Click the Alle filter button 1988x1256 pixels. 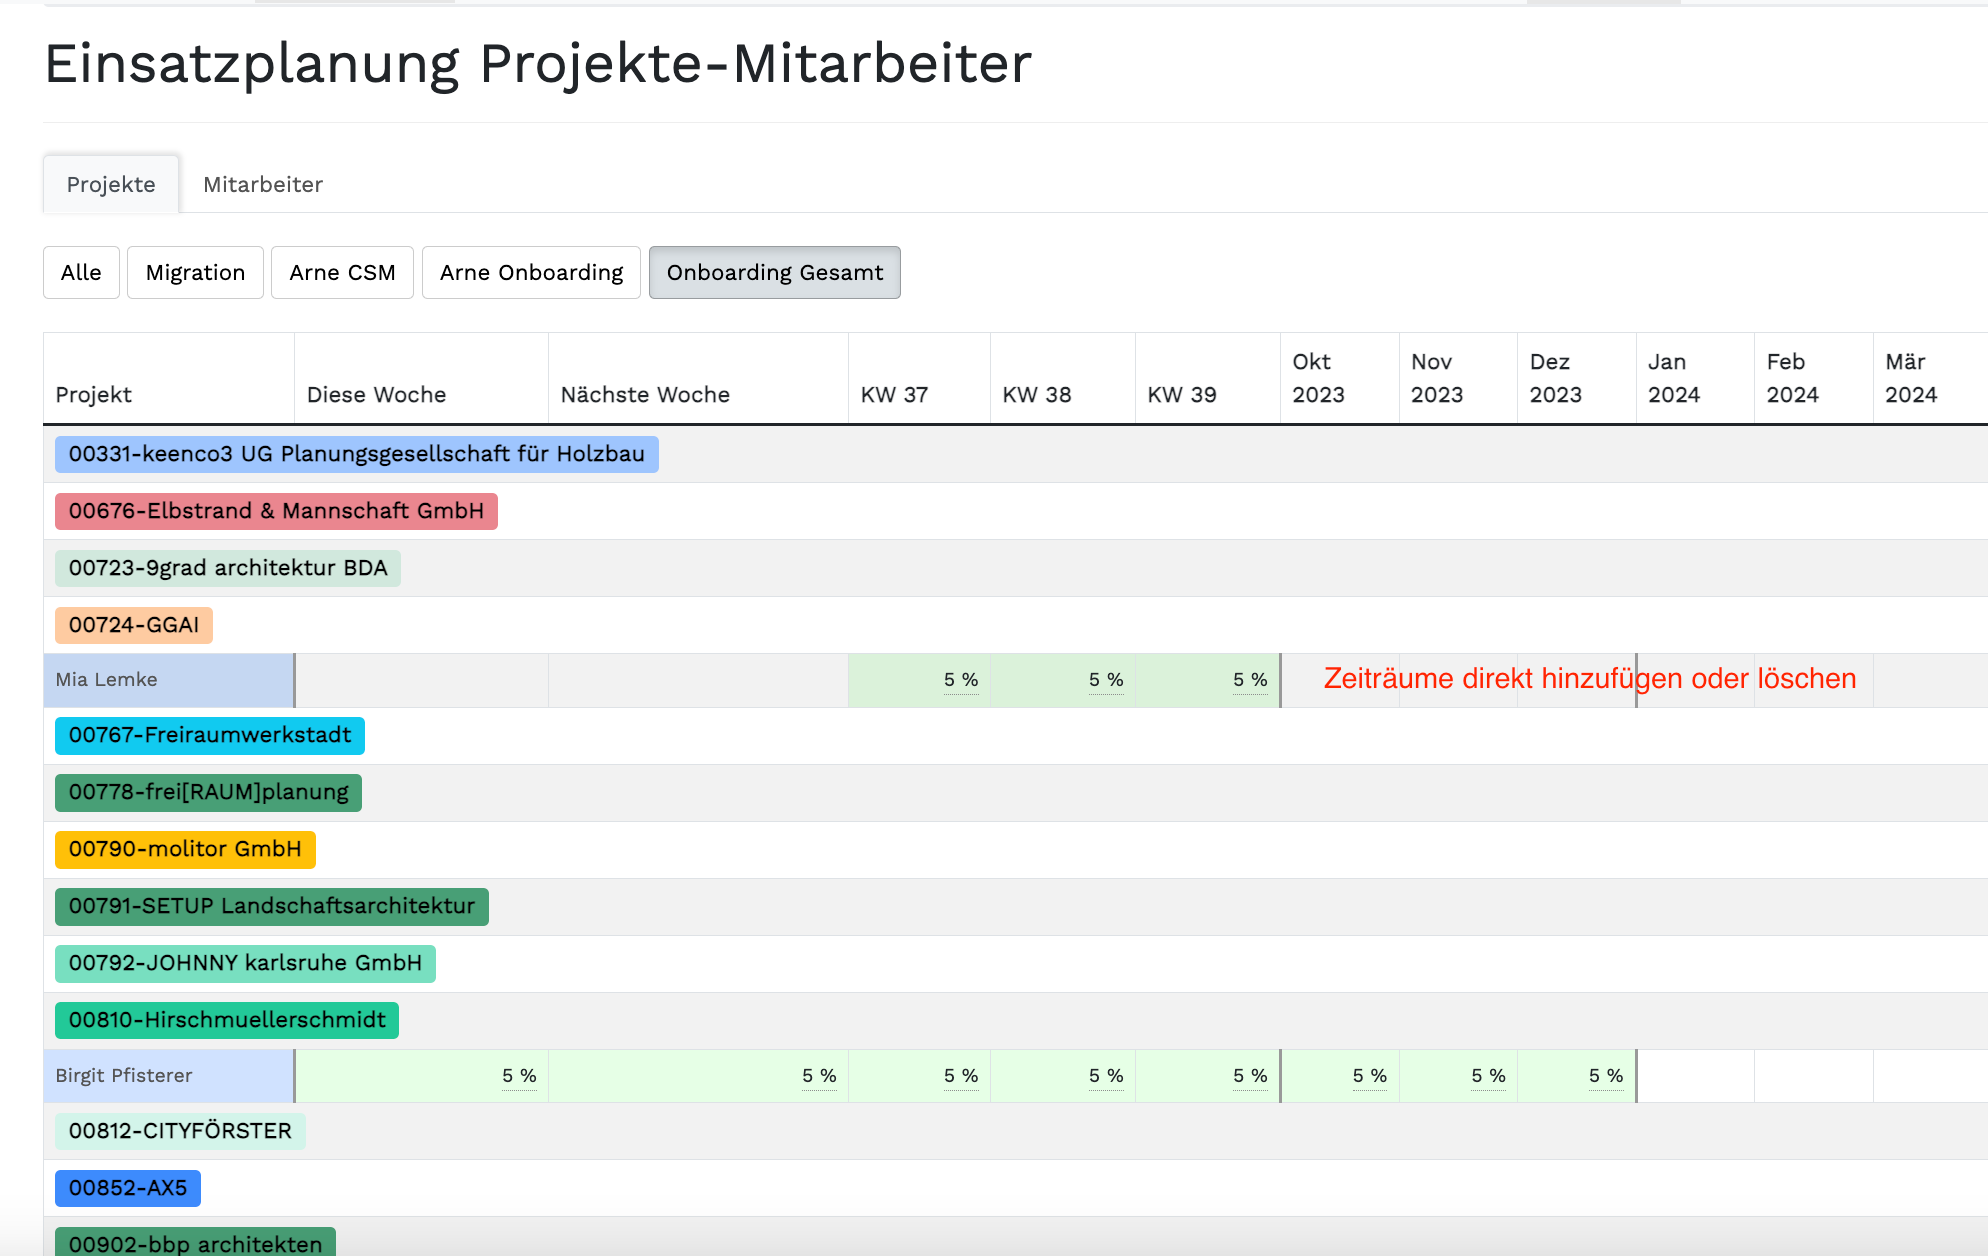coord(81,272)
